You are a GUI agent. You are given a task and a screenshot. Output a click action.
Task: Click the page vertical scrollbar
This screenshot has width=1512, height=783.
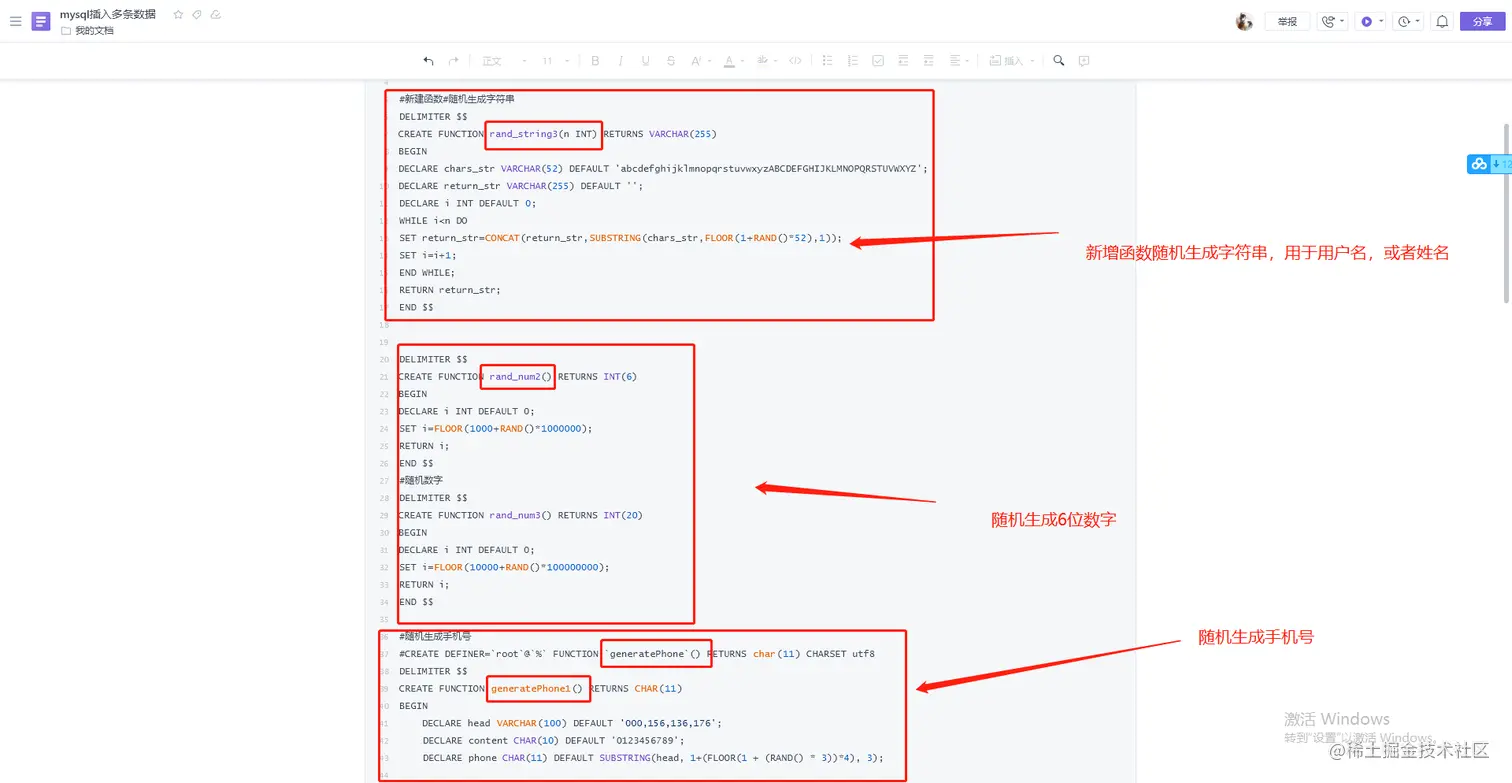point(1507,212)
